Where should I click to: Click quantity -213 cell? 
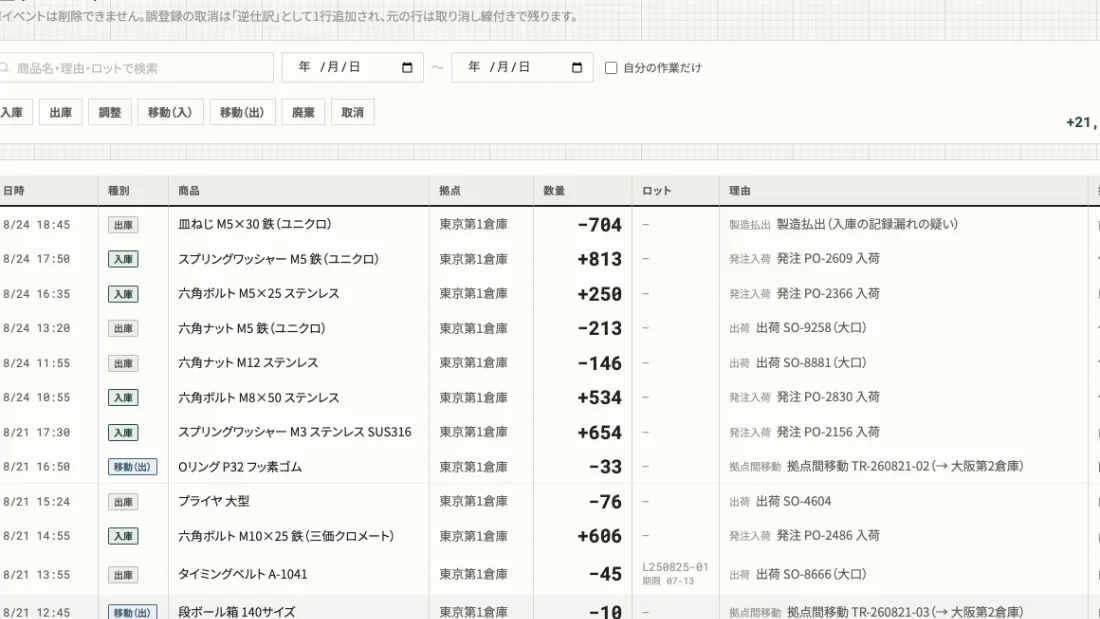(600, 328)
